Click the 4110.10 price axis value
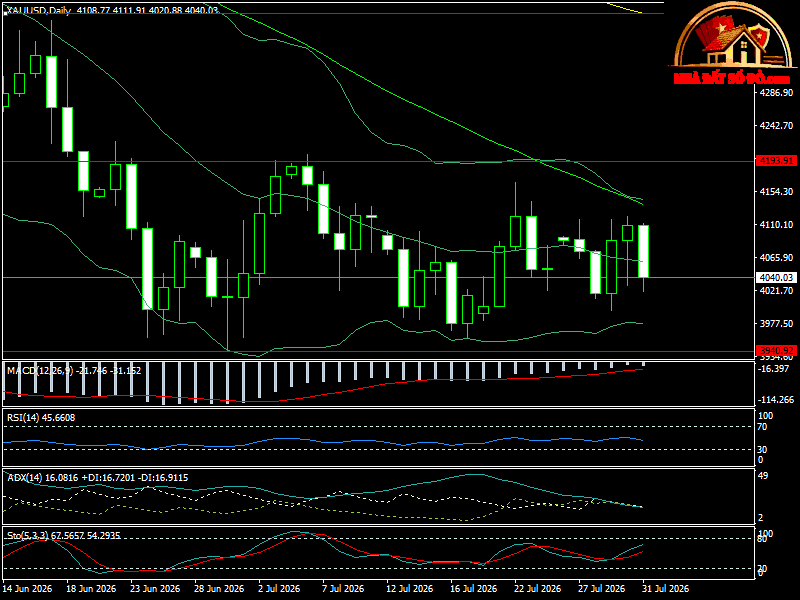Viewport: 800px width, 600px height. point(777,224)
